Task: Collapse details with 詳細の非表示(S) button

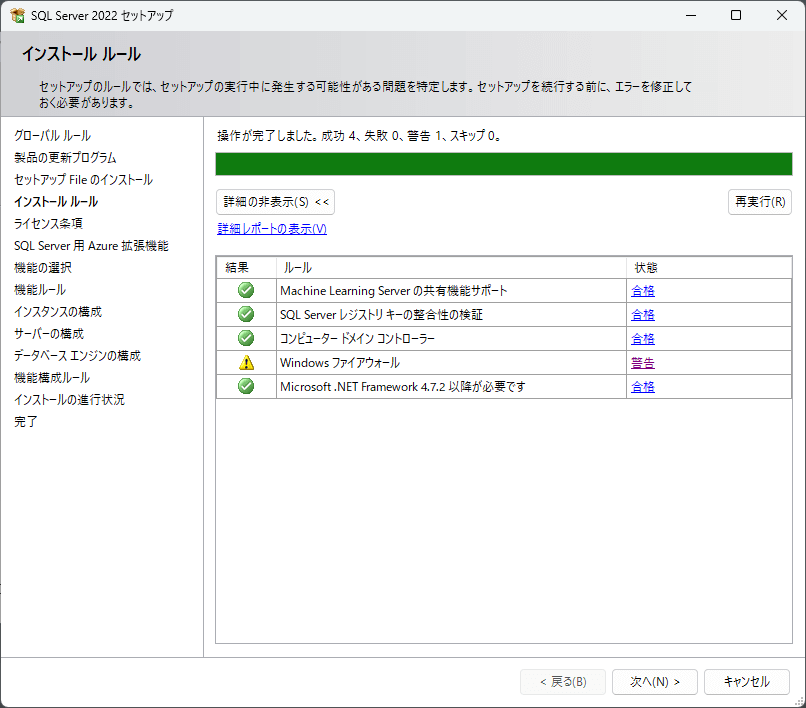Action: [x=276, y=202]
